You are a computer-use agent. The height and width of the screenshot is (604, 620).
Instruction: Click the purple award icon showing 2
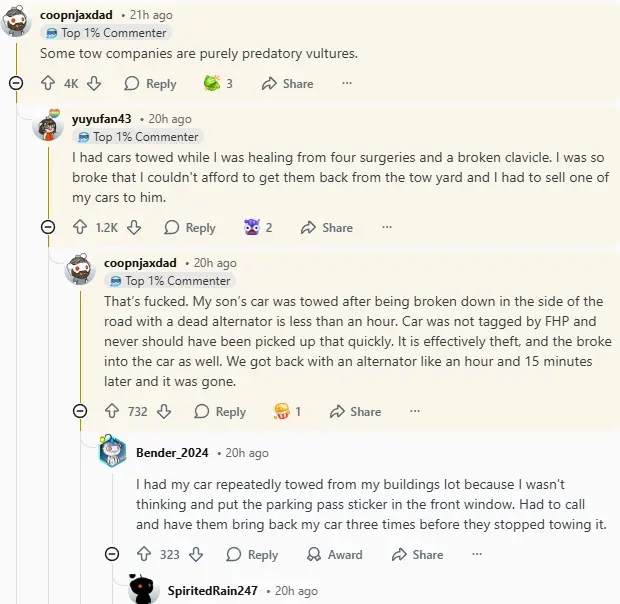pyautogui.click(x=252, y=228)
